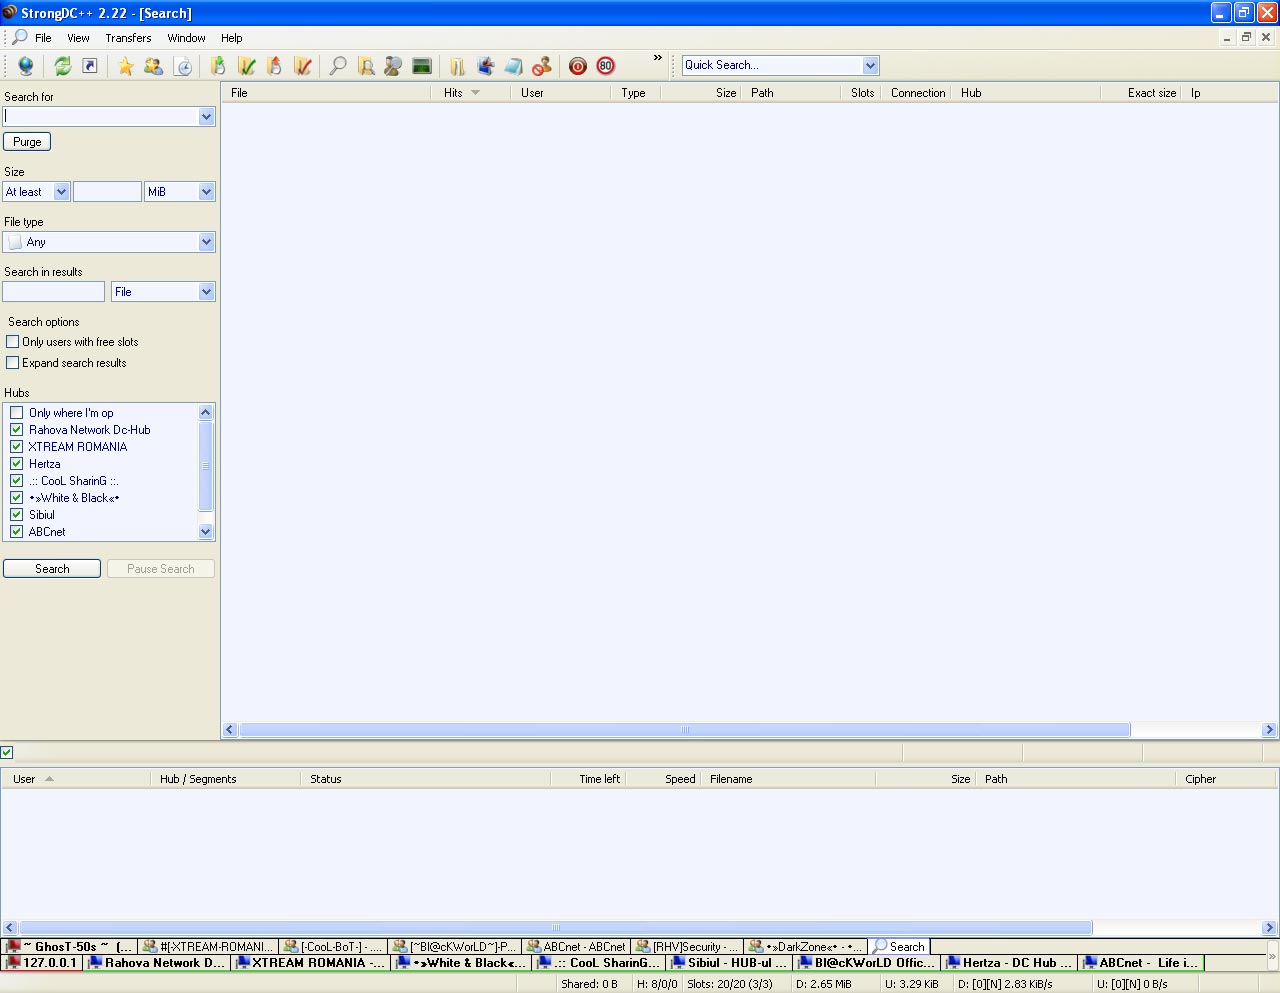Toggle the red power shutdown icon
This screenshot has height=993, width=1280.
(x=578, y=66)
